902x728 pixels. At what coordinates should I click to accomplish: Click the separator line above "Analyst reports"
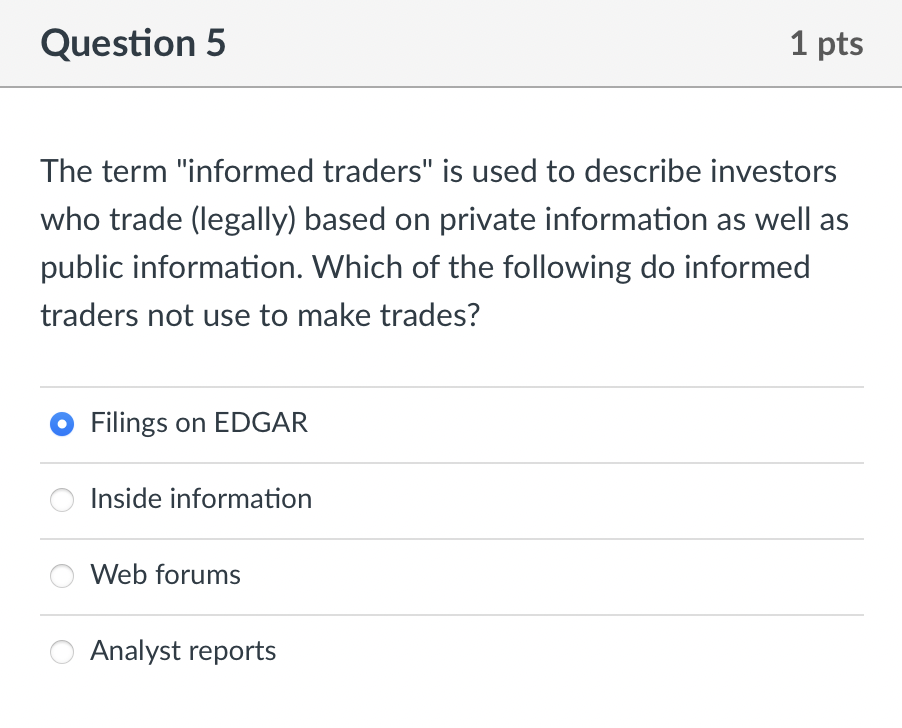point(450,614)
